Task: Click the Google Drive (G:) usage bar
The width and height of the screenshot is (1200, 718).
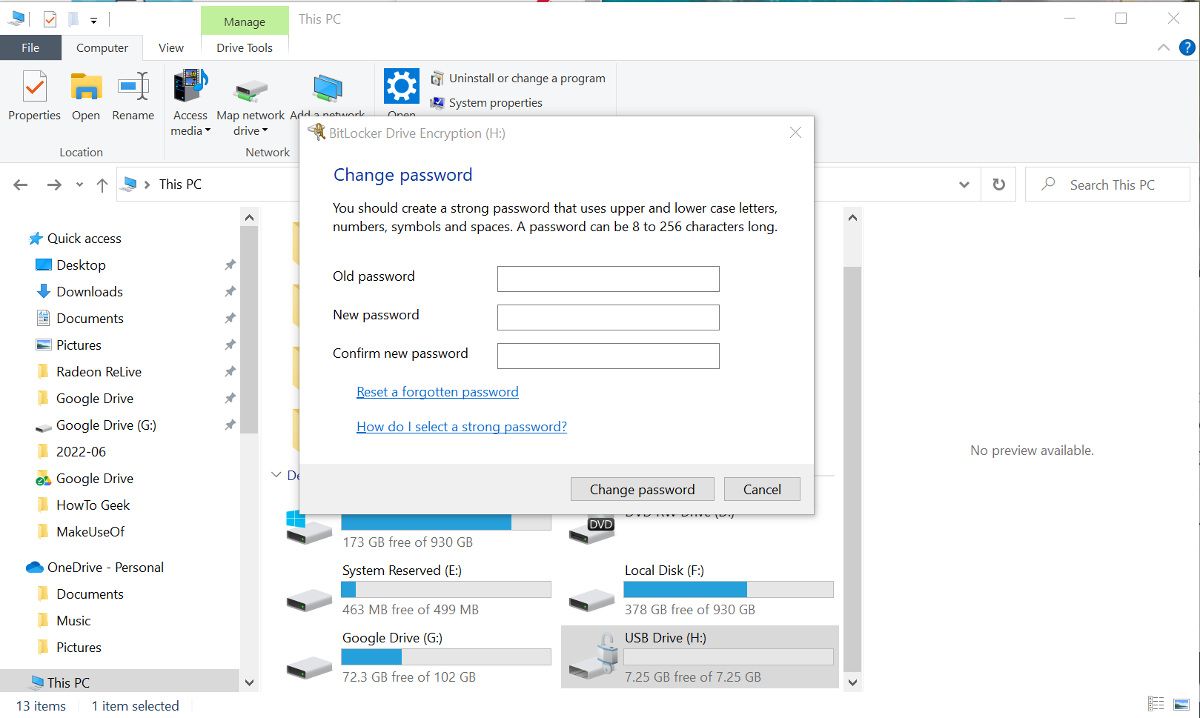Action: [446, 657]
